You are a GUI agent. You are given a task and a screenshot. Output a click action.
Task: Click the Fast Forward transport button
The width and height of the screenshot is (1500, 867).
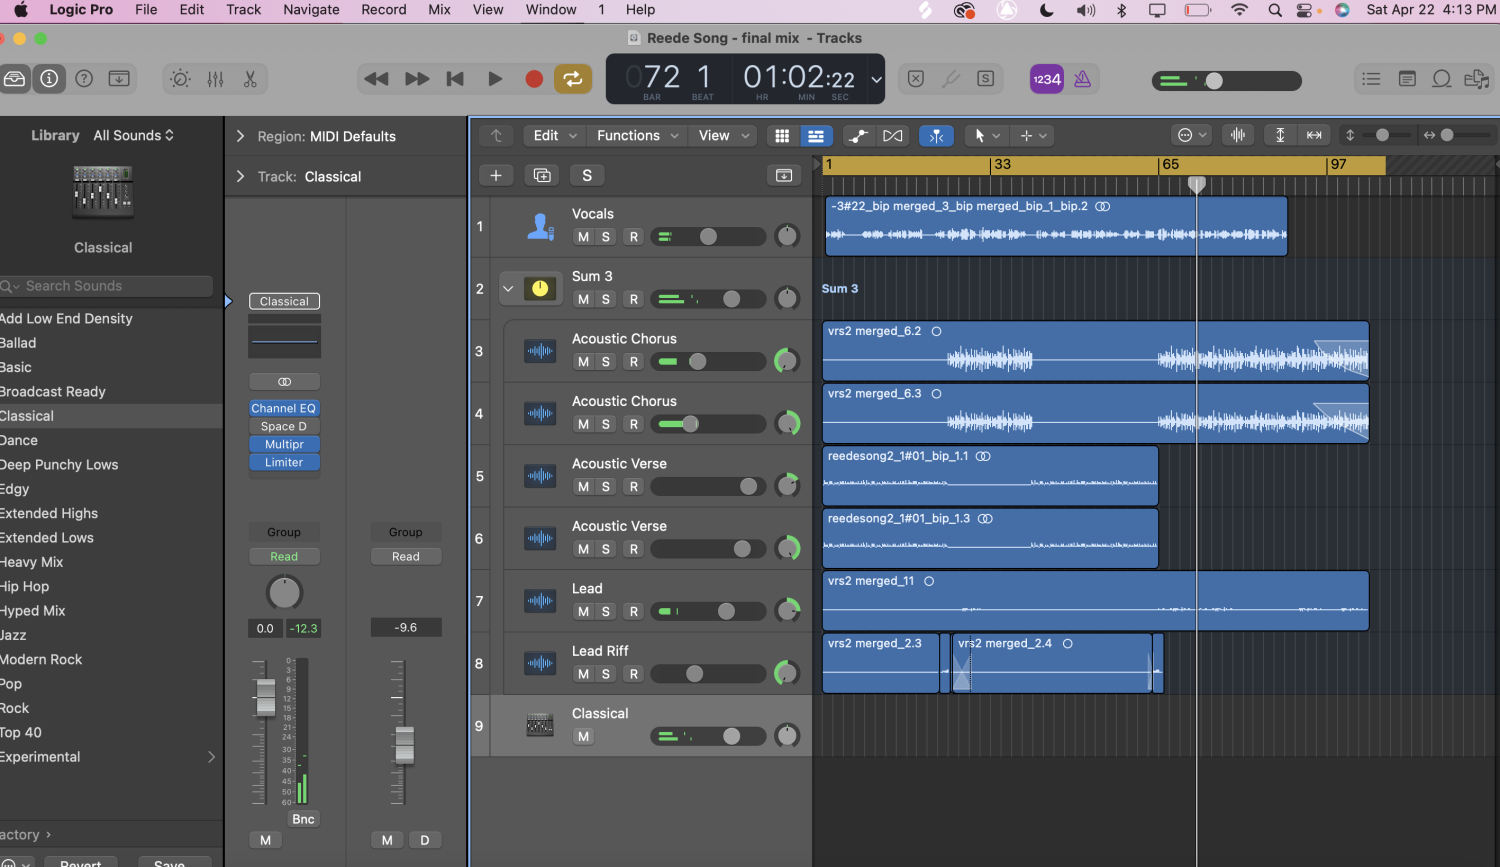[x=417, y=79]
